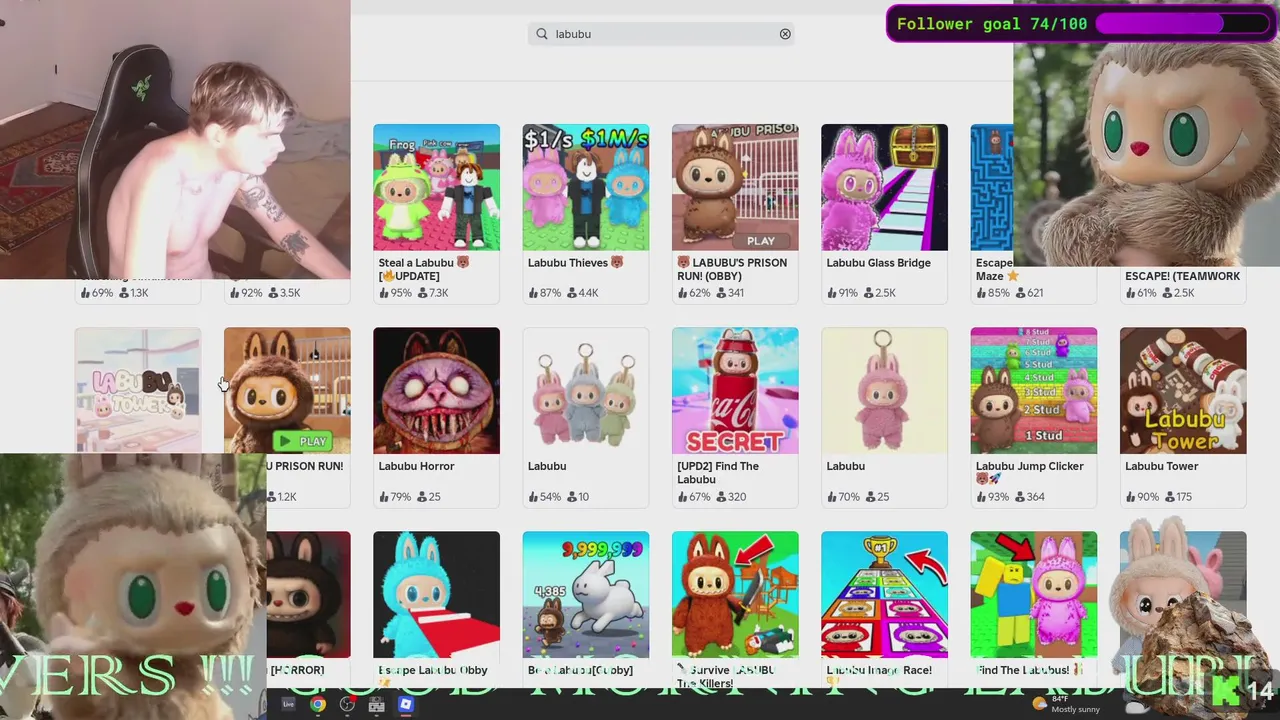The height and width of the screenshot is (720, 1280).
Task: Open Find The Labubus thumbnail
Action: (1033, 594)
